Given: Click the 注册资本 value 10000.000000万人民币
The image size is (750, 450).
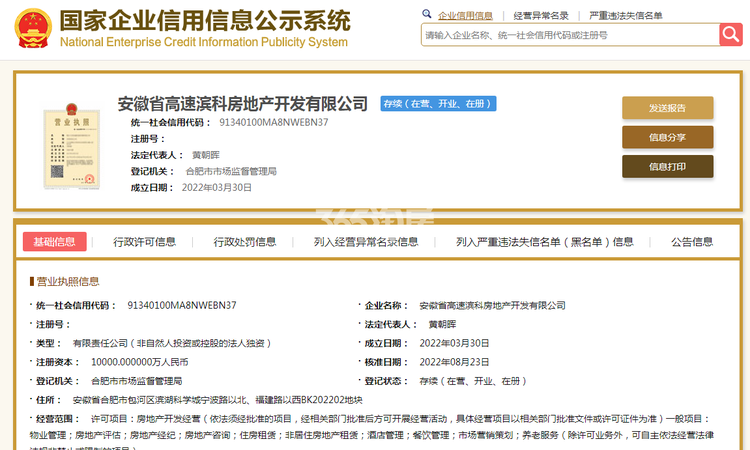Looking at the screenshot, I should pos(140,362).
